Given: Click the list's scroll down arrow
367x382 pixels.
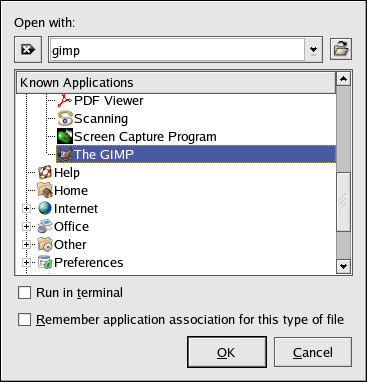Looking at the screenshot, I should coord(344,266).
